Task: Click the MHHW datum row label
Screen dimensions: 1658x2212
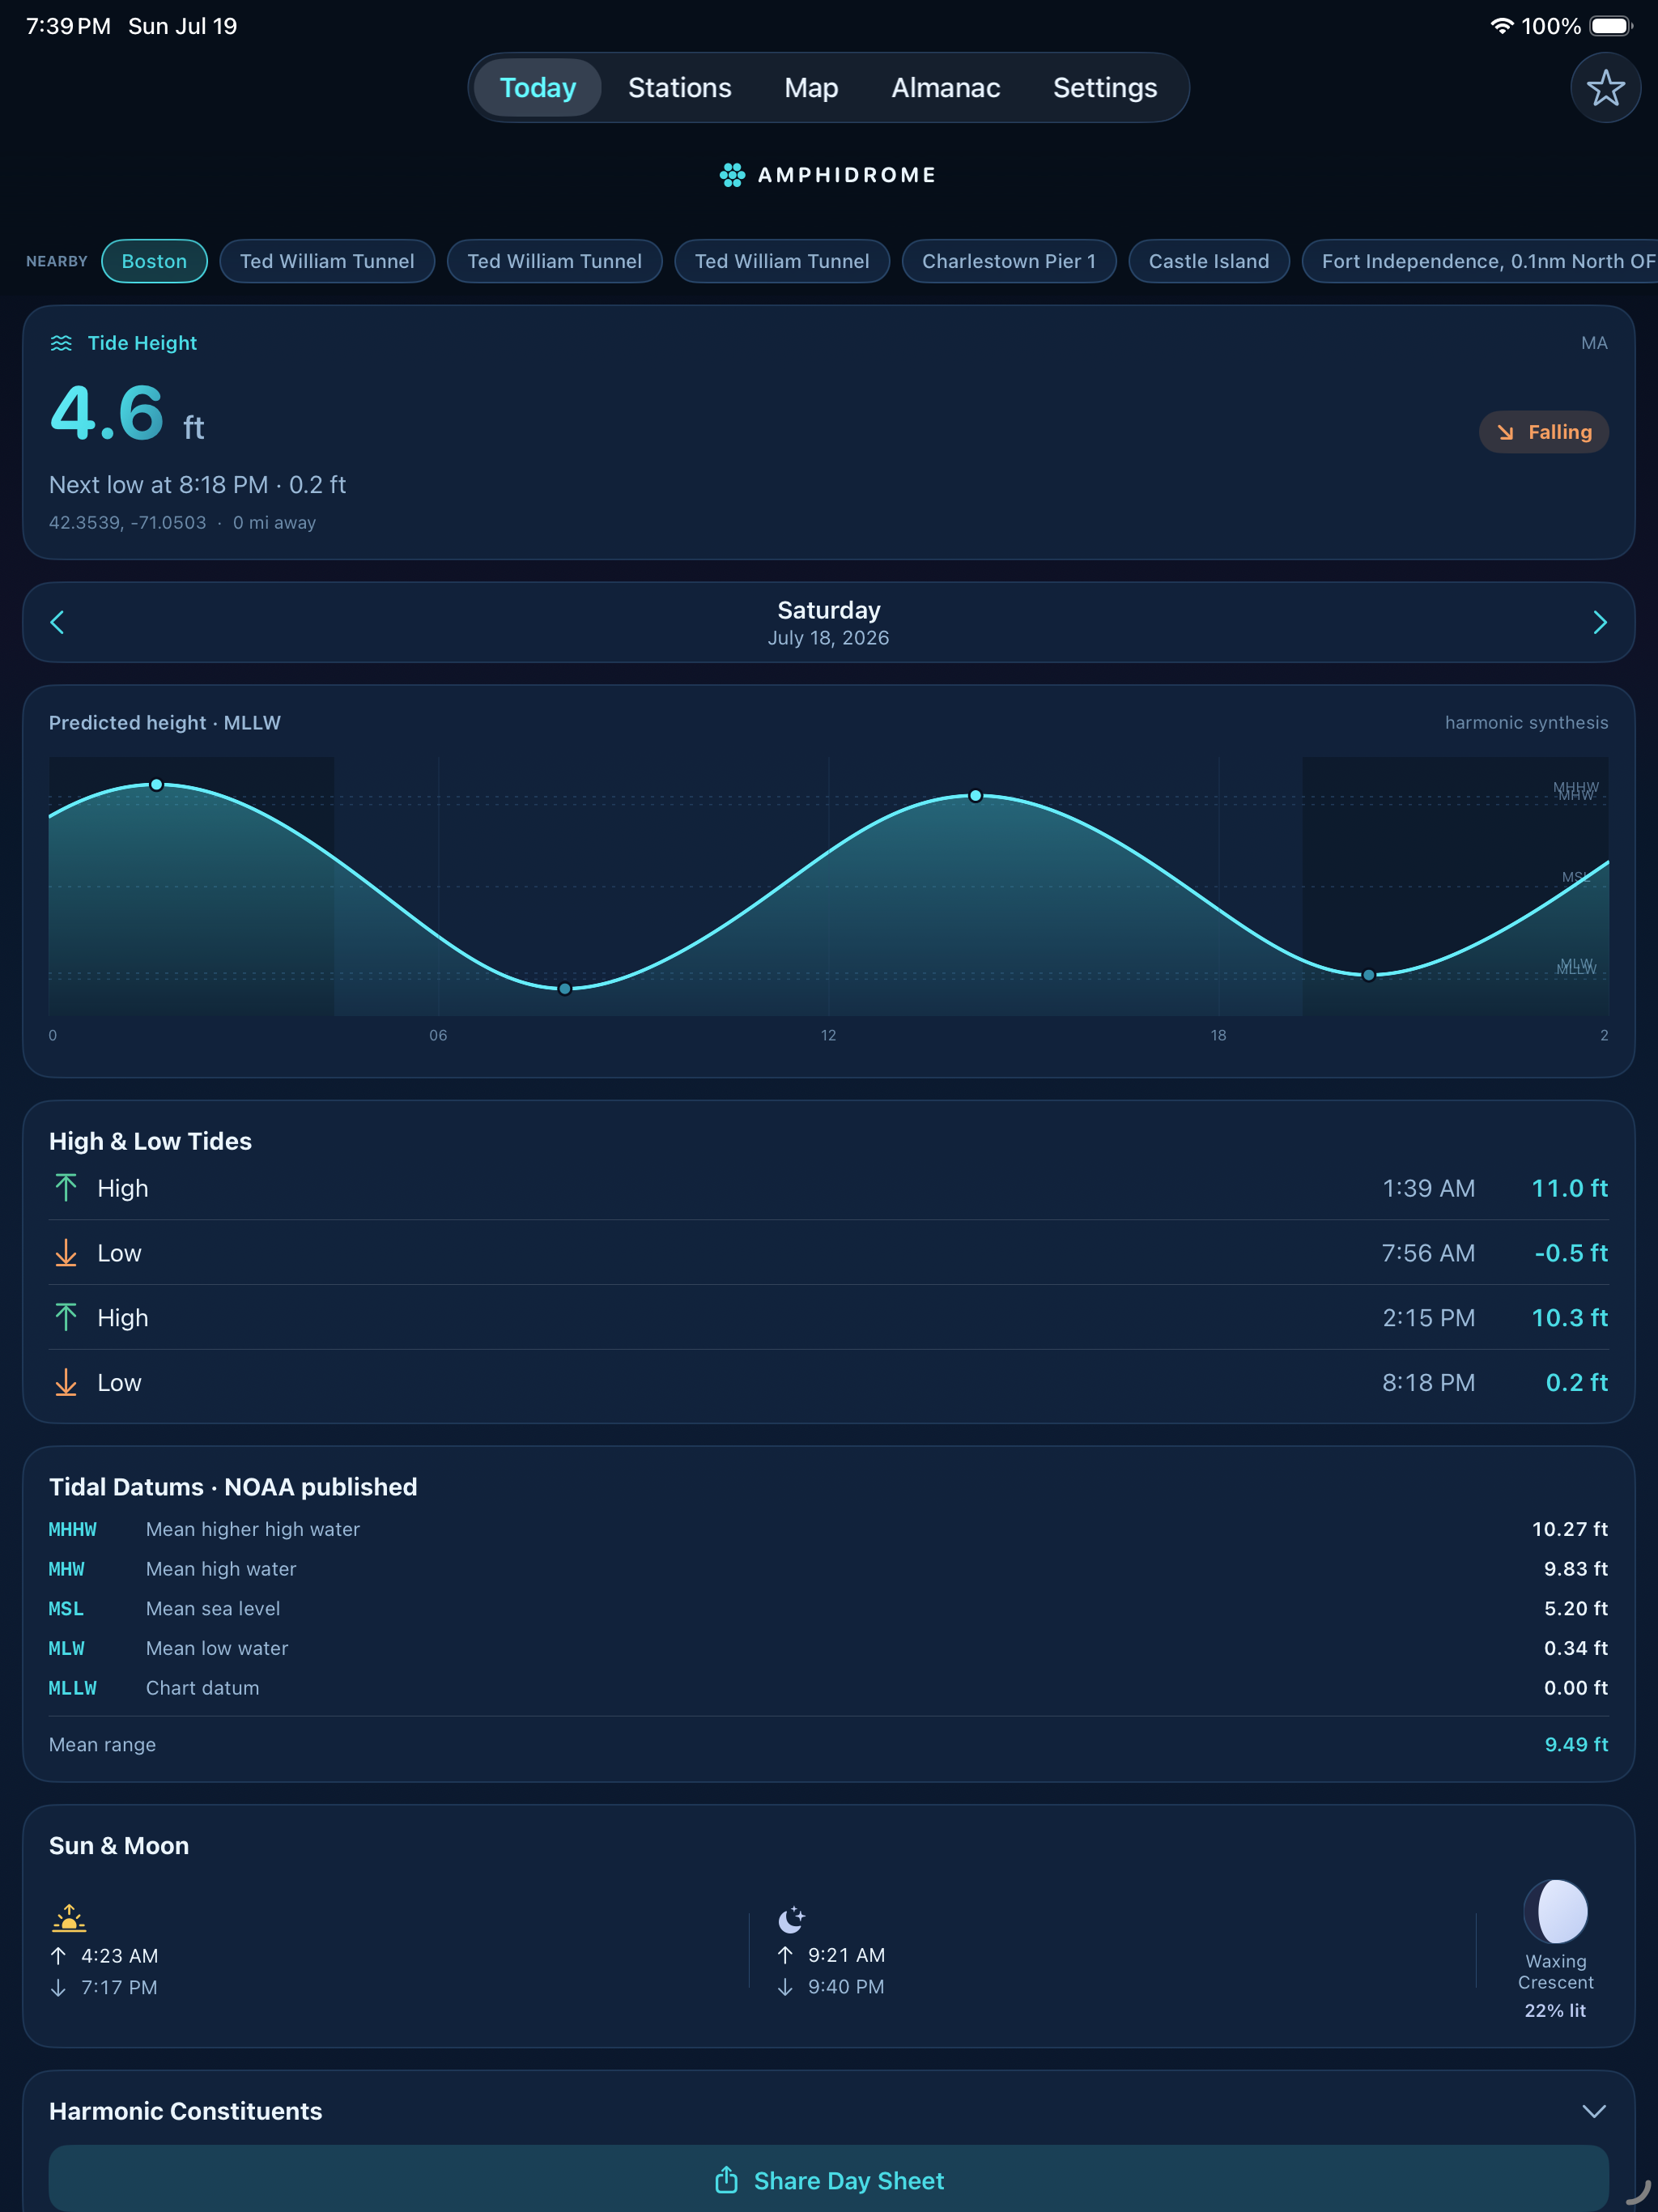Action: [73, 1529]
